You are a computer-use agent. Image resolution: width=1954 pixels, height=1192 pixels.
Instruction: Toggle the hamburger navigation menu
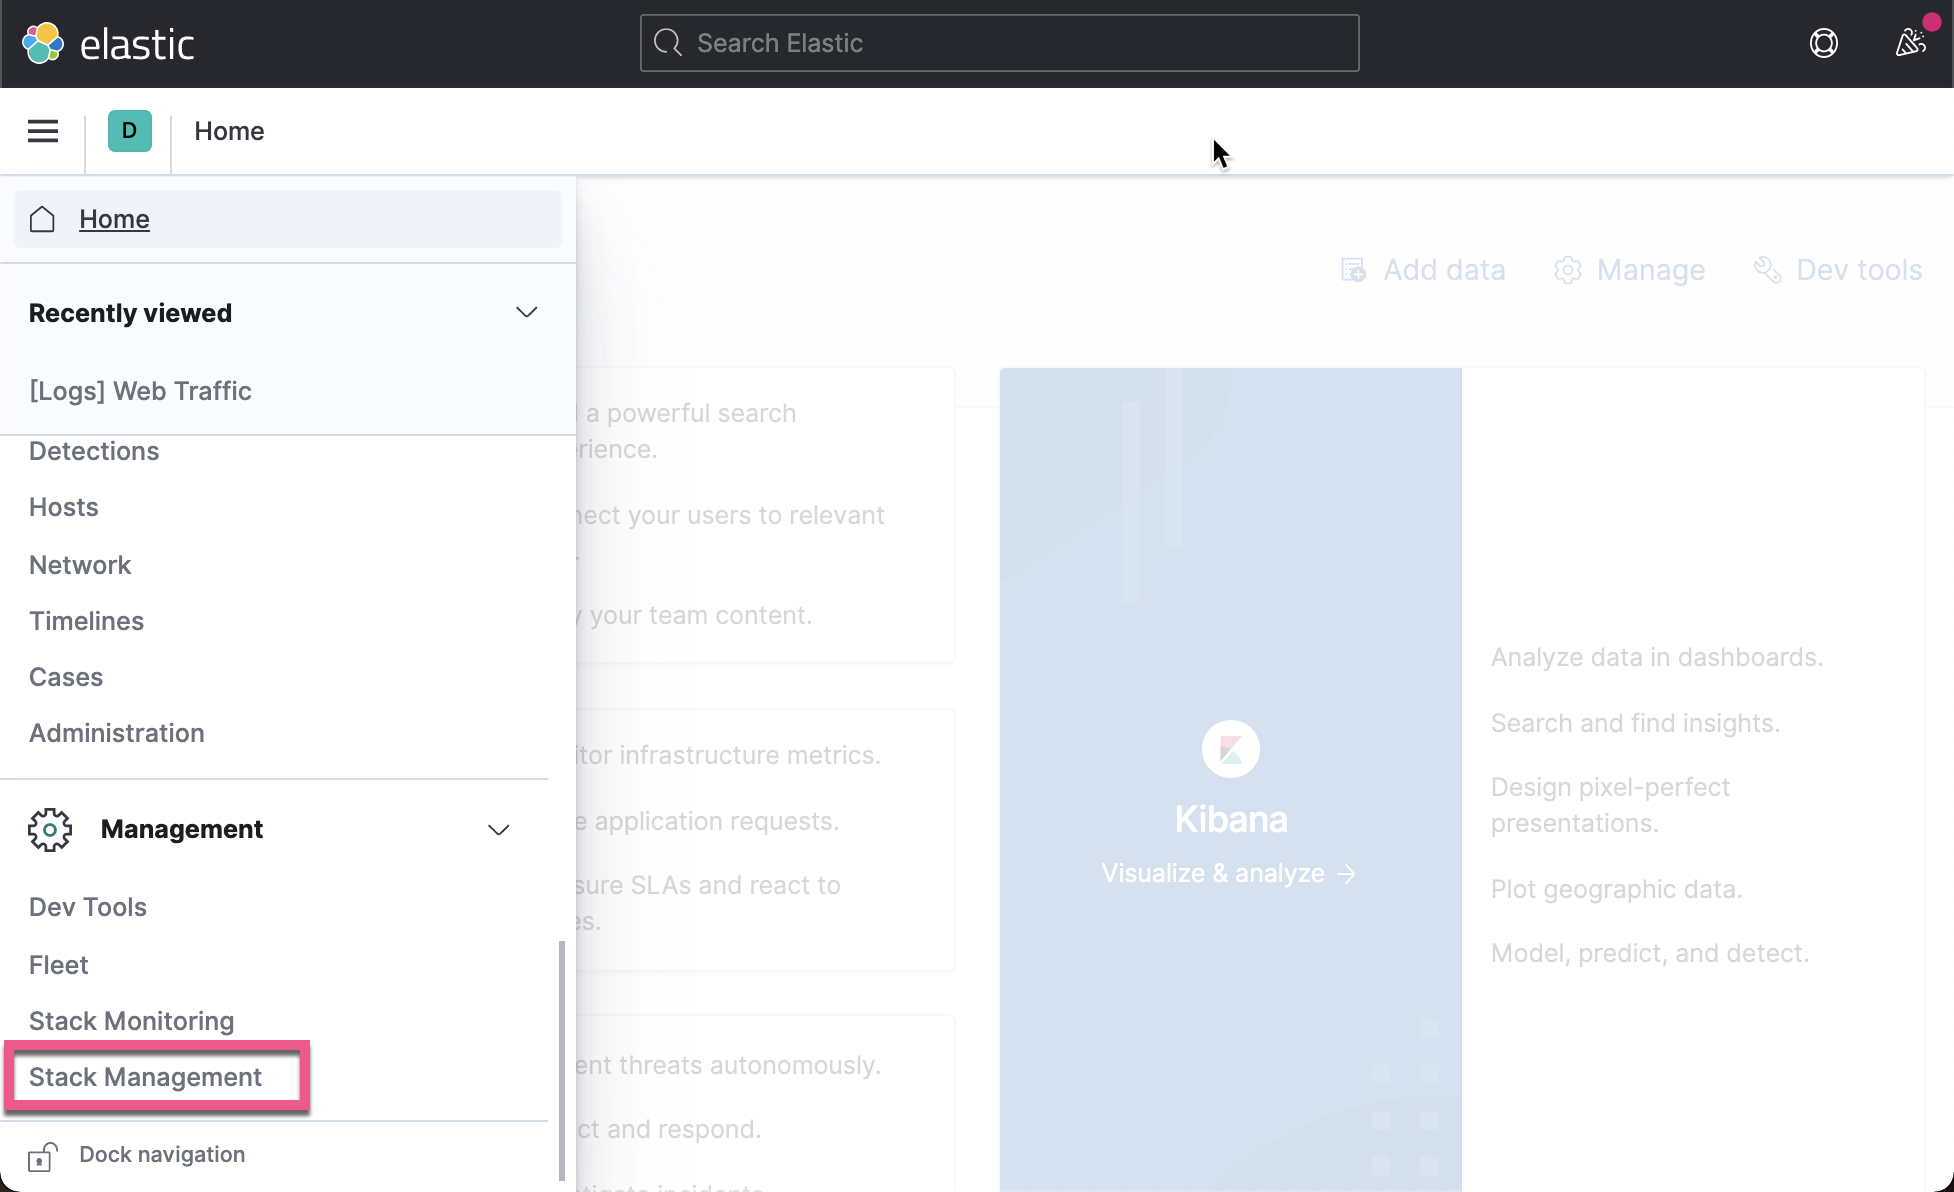click(43, 131)
